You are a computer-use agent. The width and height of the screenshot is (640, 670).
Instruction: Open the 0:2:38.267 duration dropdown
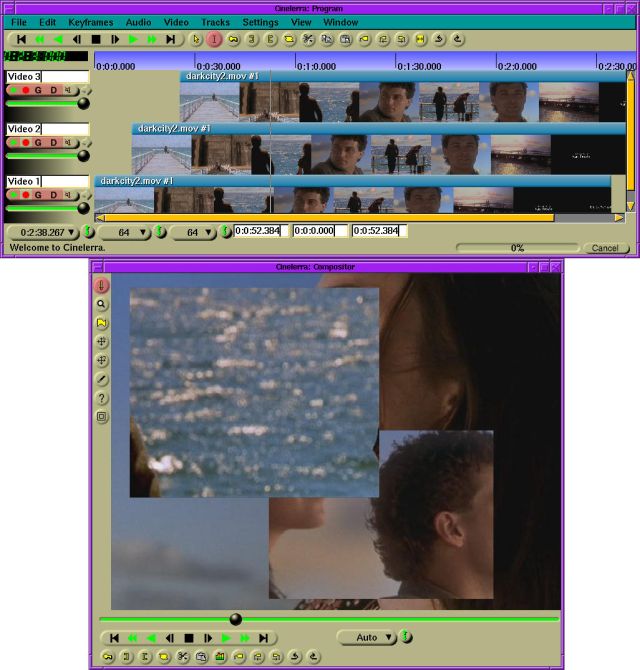coord(42,232)
